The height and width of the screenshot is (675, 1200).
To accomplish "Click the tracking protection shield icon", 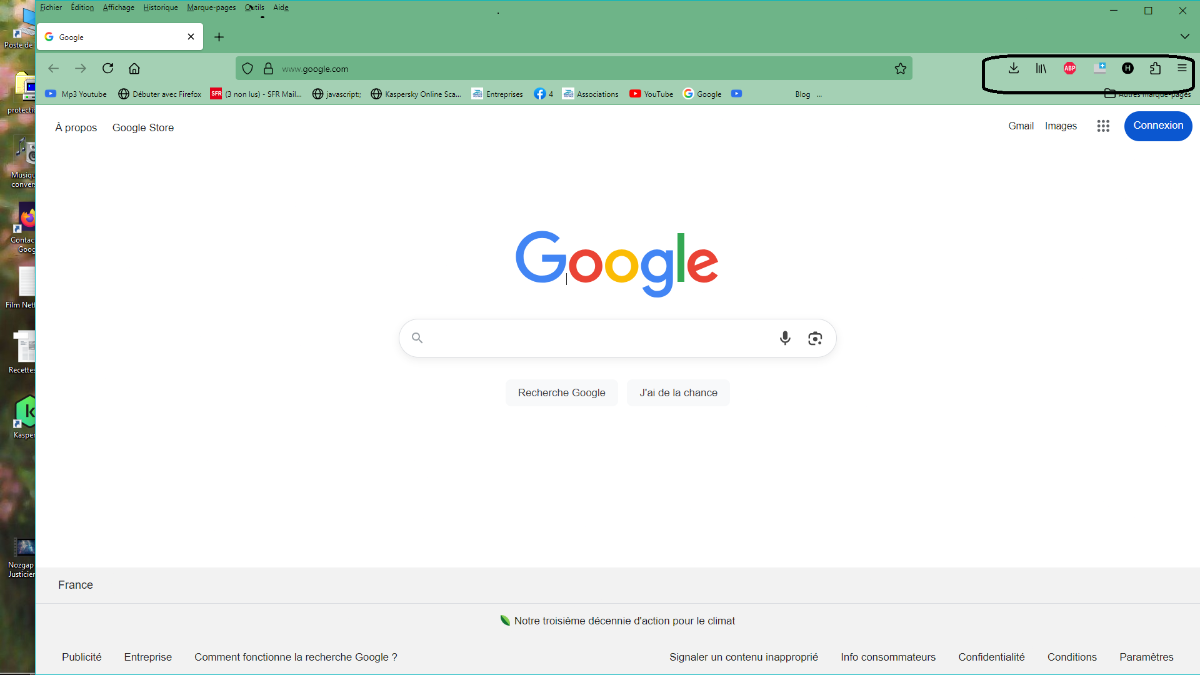I will point(248,69).
